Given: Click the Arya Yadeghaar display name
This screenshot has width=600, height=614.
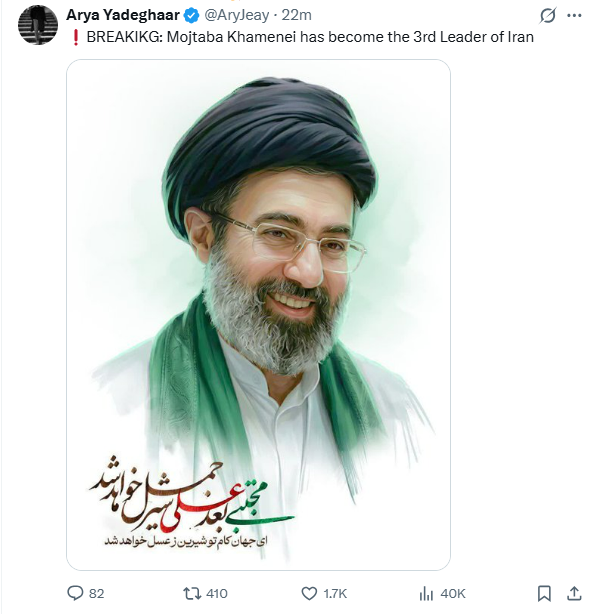Looking at the screenshot, I should (x=123, y=15).
